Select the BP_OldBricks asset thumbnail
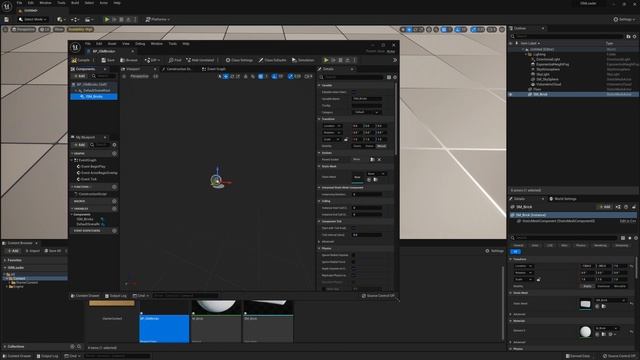Screen dimensions: 640x360 tap(164, 322)
